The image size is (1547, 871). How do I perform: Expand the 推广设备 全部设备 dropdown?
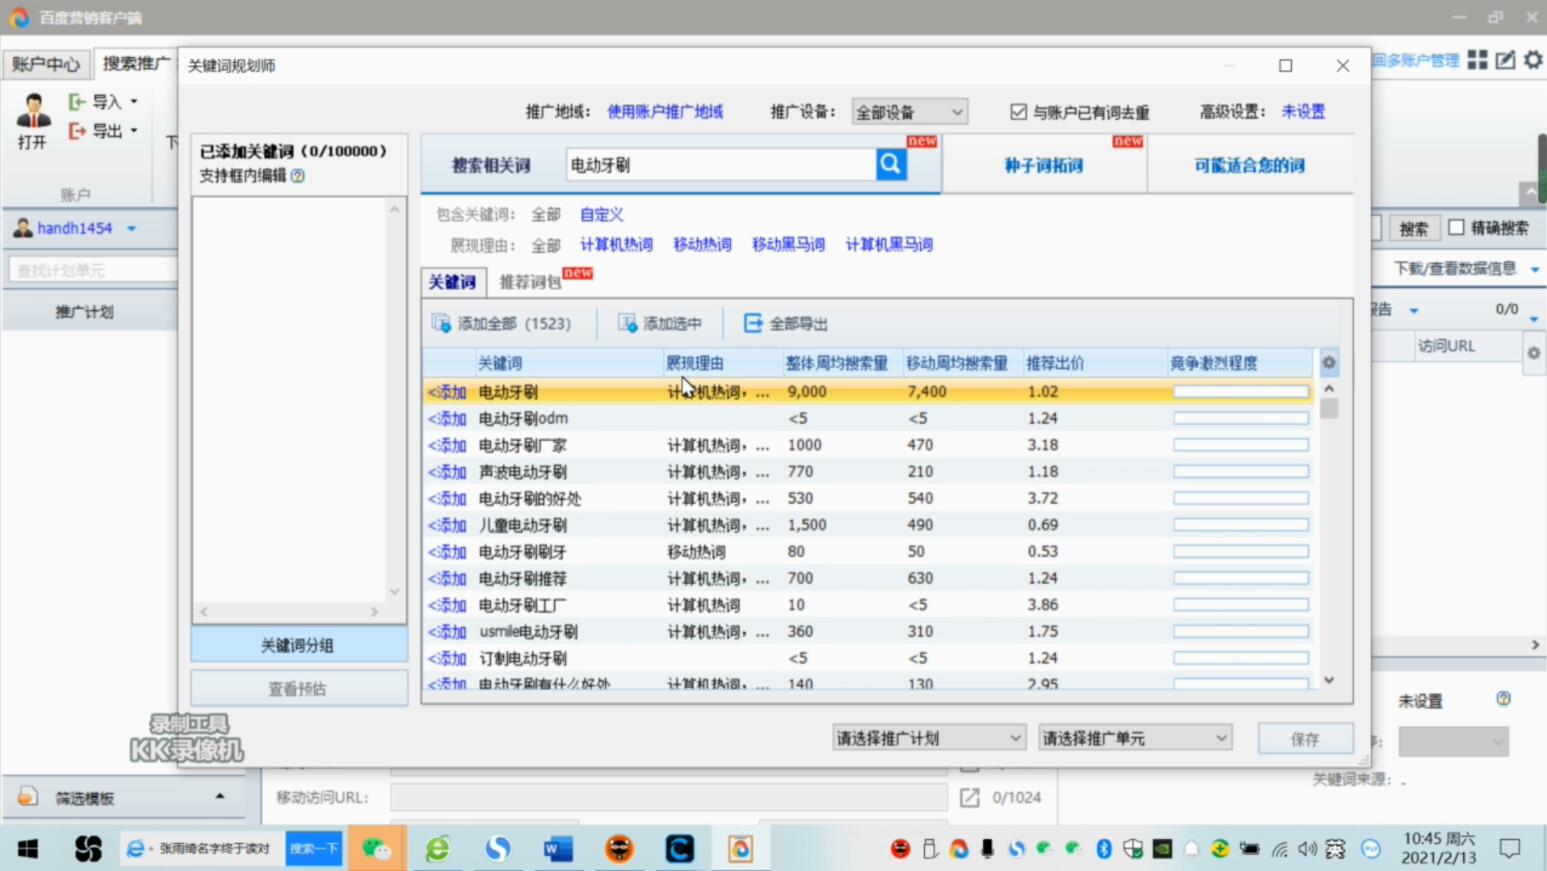click(x=909, y=112)
